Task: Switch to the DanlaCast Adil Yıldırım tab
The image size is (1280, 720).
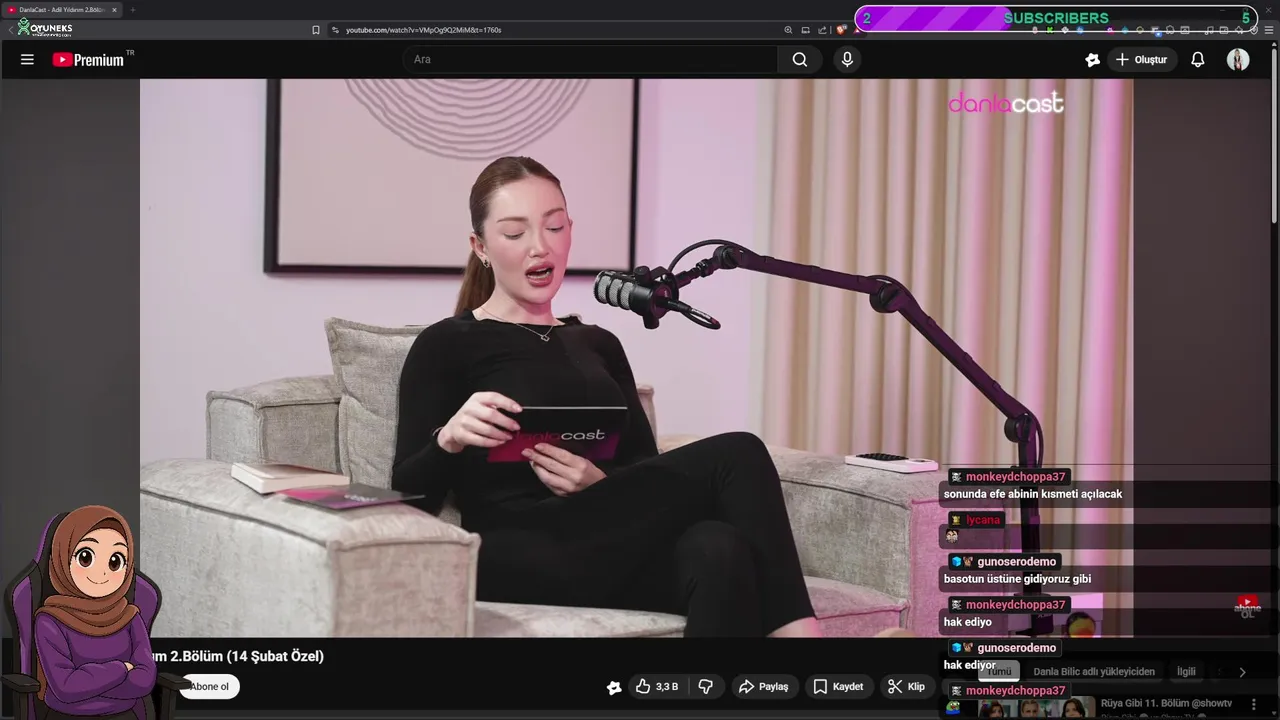Action: 60,10
